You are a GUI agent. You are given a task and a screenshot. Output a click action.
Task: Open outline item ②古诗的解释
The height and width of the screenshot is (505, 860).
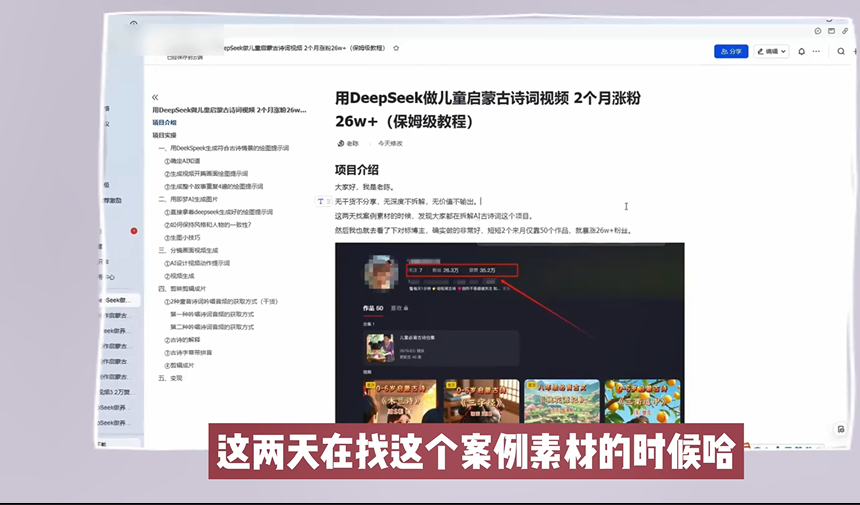click(182, 340)
